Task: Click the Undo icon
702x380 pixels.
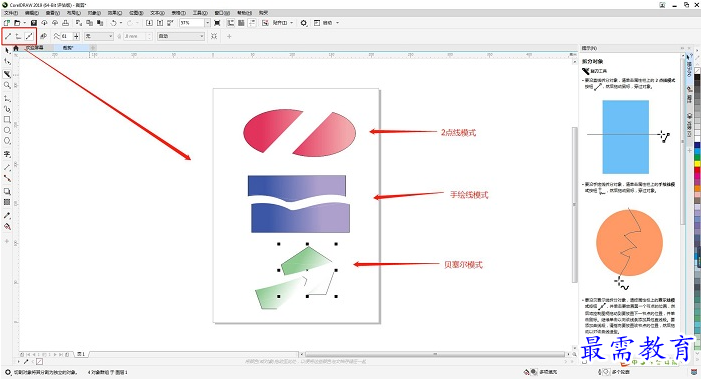Action: coord(114,23)
